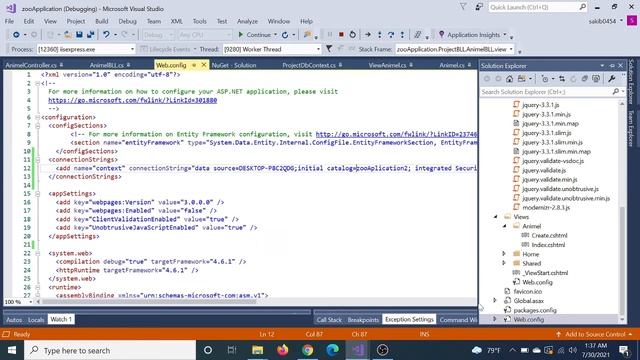Open the Breakpoints tab
The width and height of the screenshot is (640, 360).
pyautogui.click(x=363, y=320)
